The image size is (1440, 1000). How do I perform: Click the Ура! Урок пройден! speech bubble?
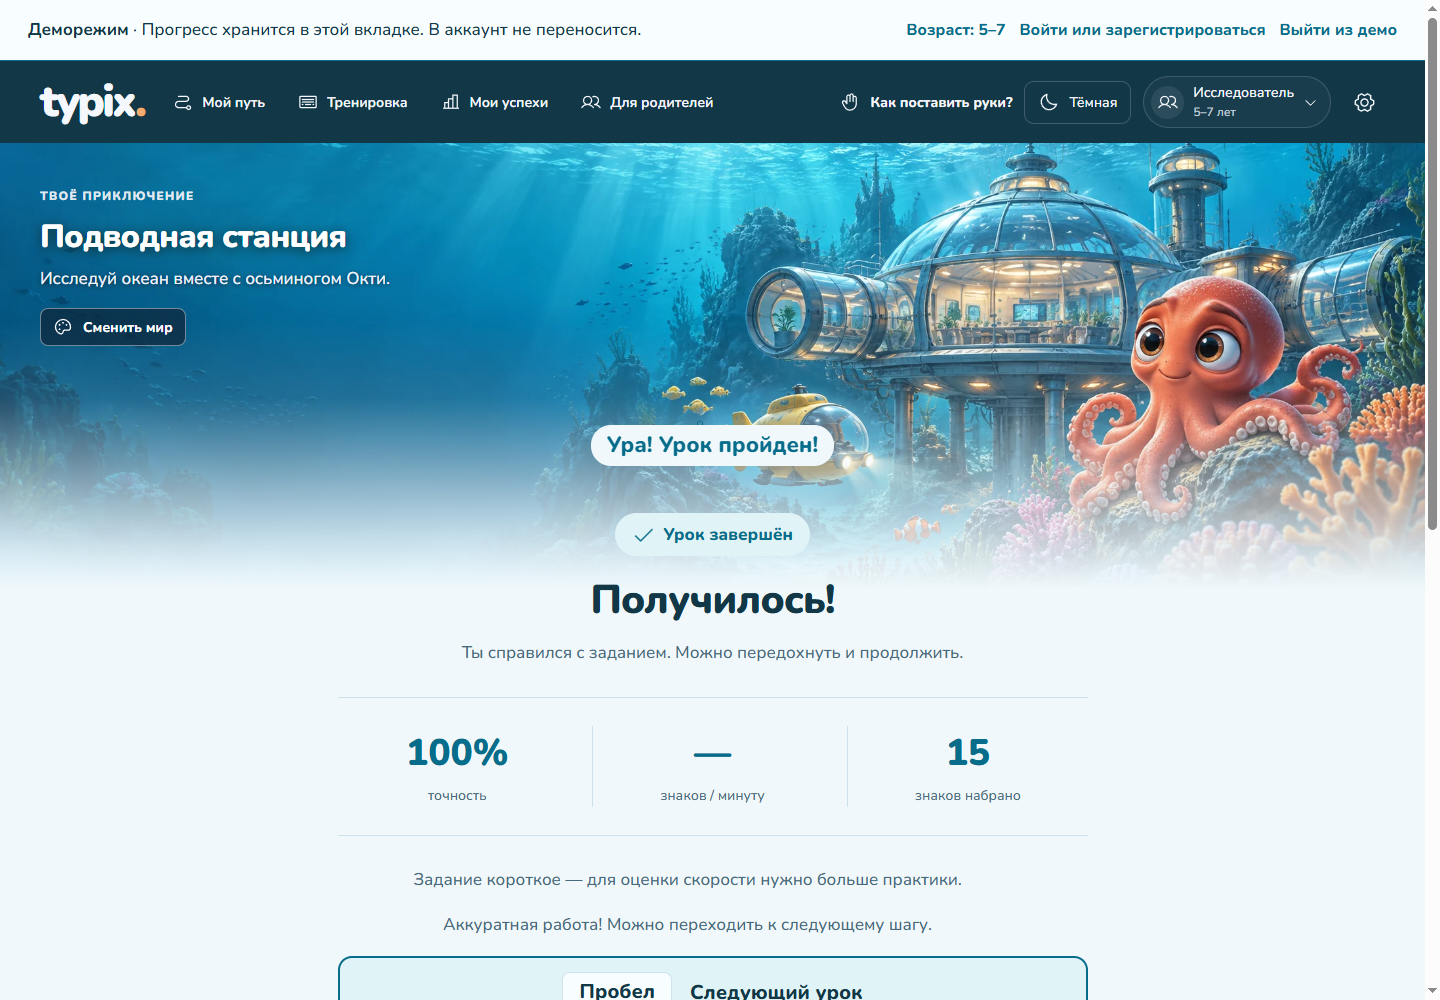[x=712, y=445]
